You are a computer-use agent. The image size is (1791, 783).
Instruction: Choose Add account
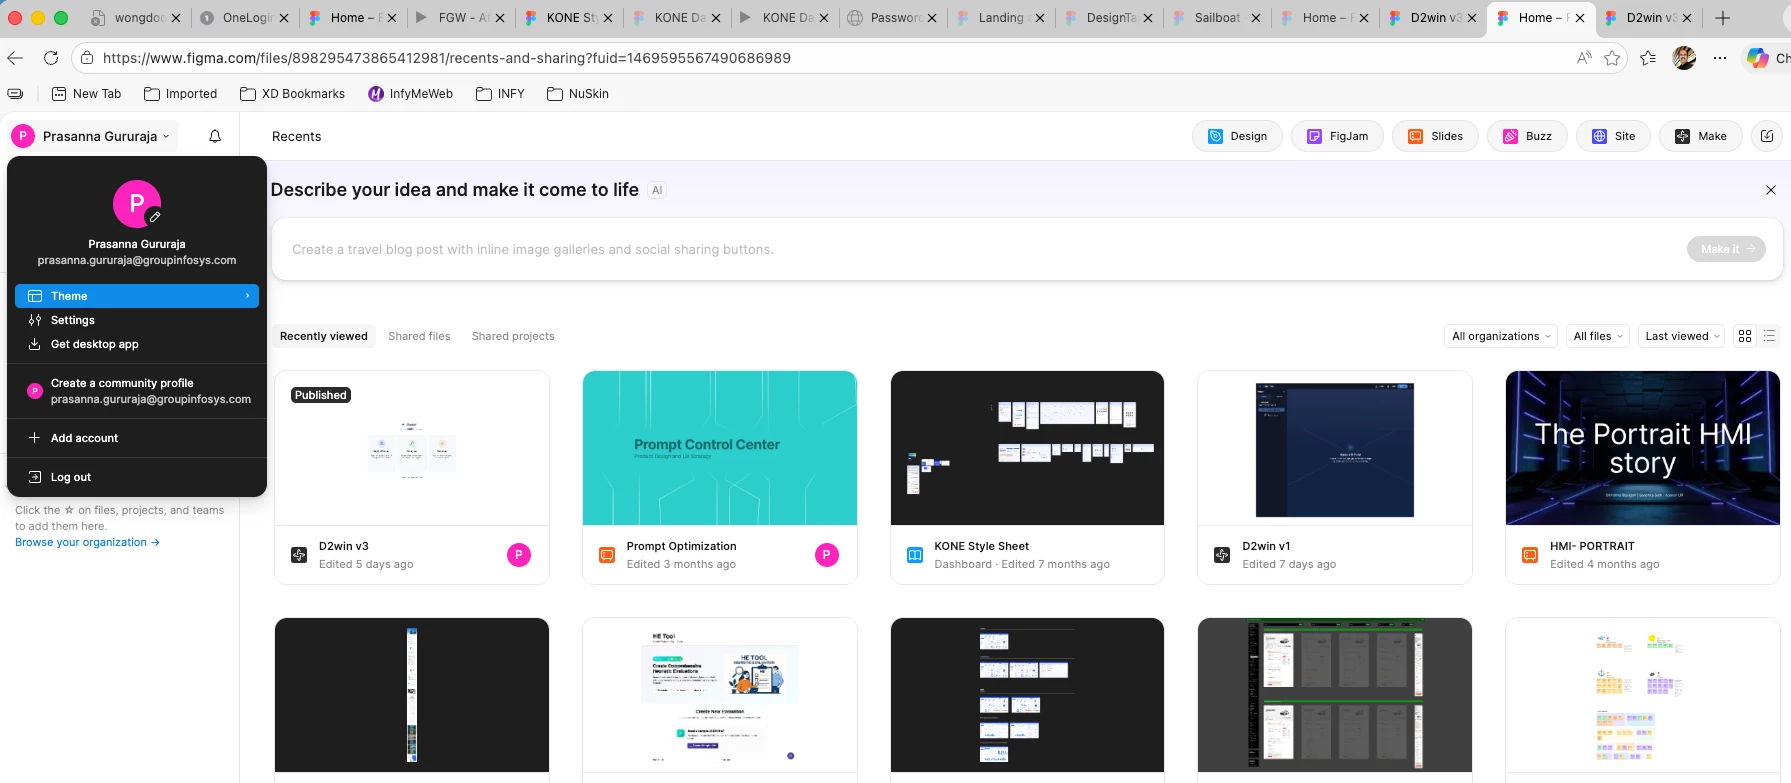point(137,438)
